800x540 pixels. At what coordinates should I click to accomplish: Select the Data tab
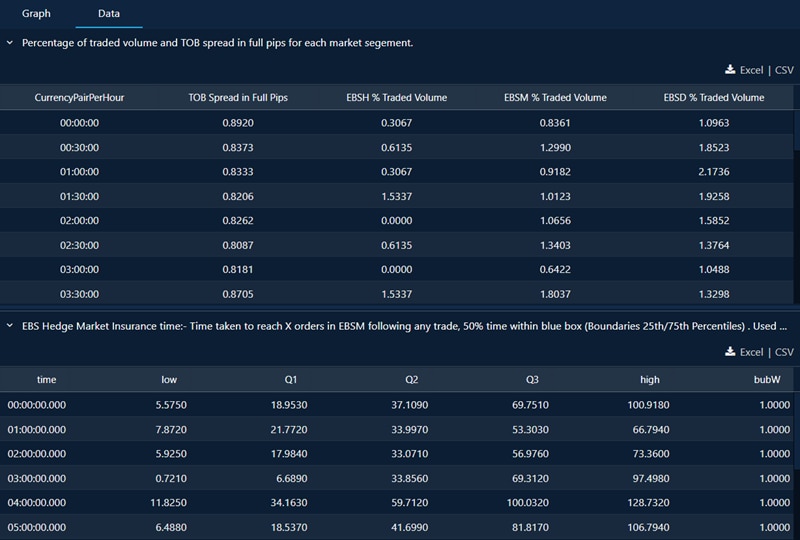109,14
